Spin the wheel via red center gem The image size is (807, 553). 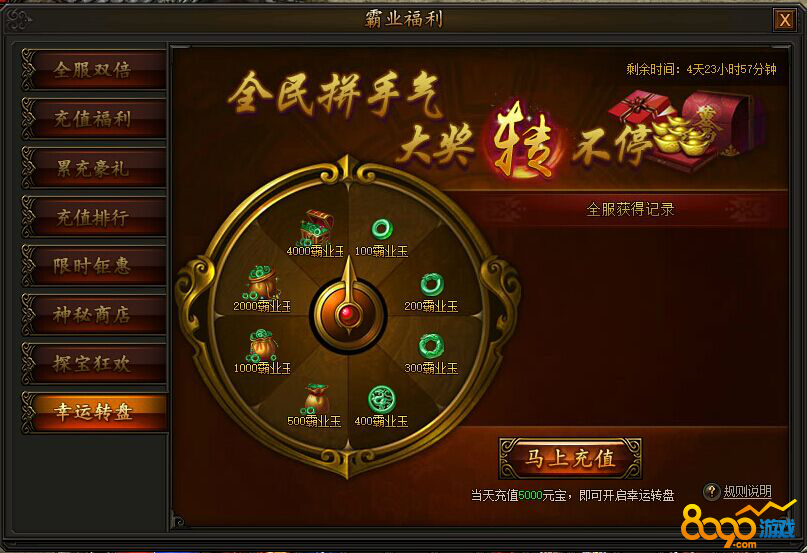(x=347, y=314)
